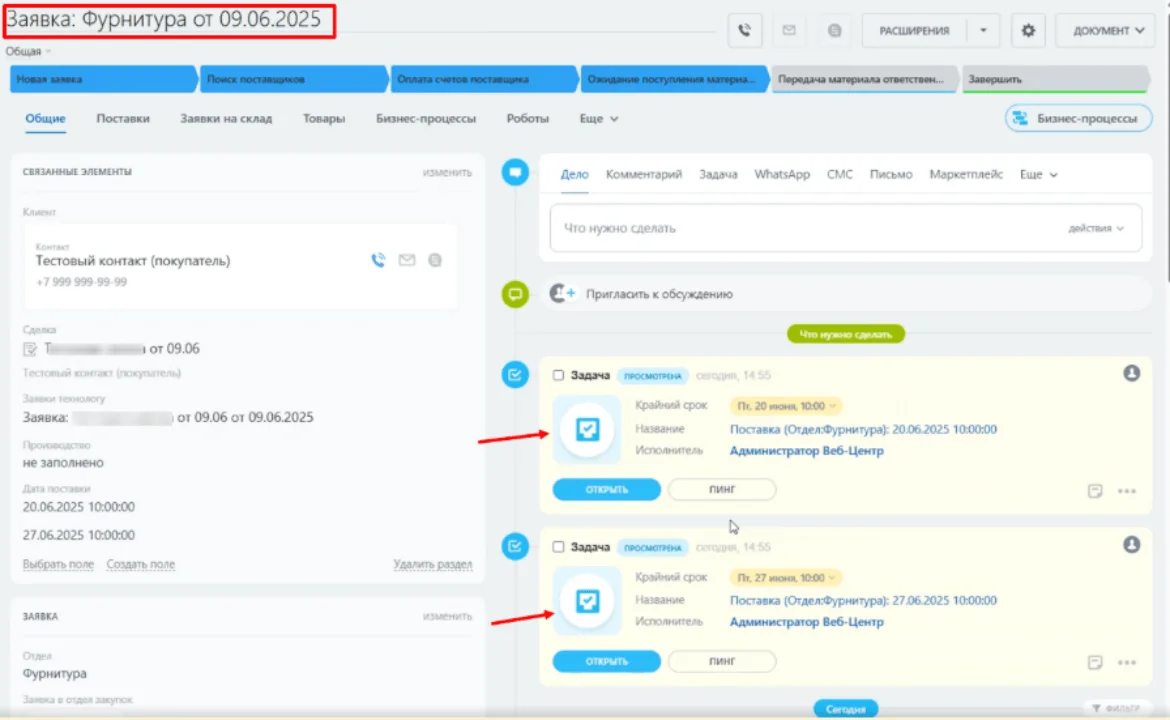Expand Еще in the main tab row
Image resolution: width=1170 pixels, height=720 pixels.
click(598, 119)
